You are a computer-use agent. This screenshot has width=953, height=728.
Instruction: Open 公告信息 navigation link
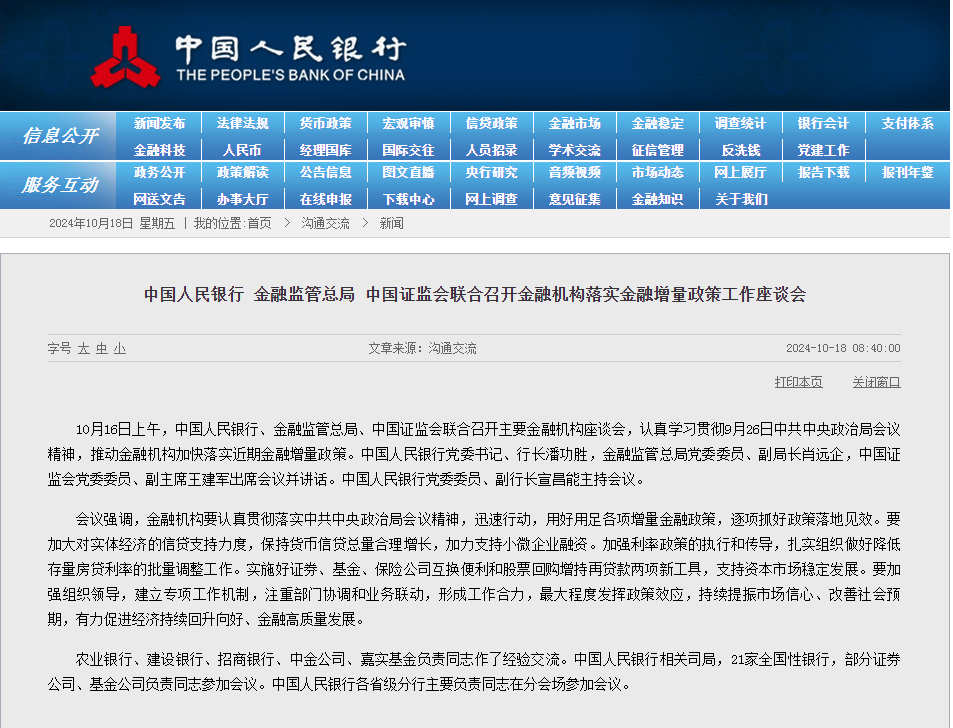326,173
